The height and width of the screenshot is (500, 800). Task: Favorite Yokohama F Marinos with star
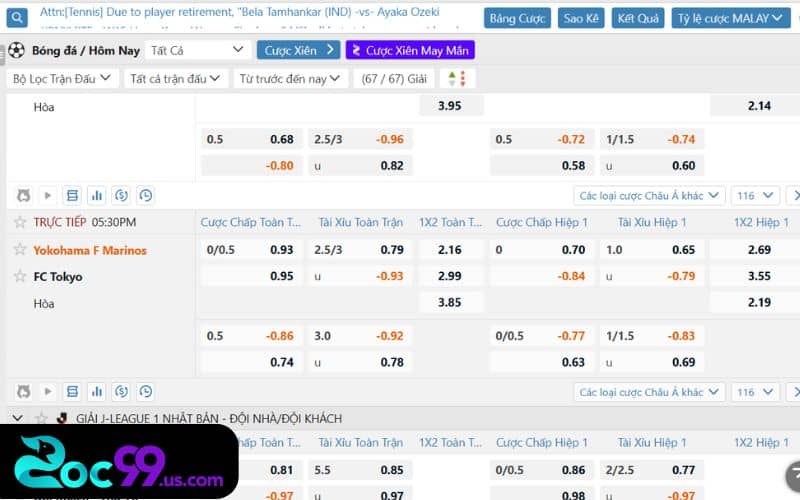coord(18,250)
